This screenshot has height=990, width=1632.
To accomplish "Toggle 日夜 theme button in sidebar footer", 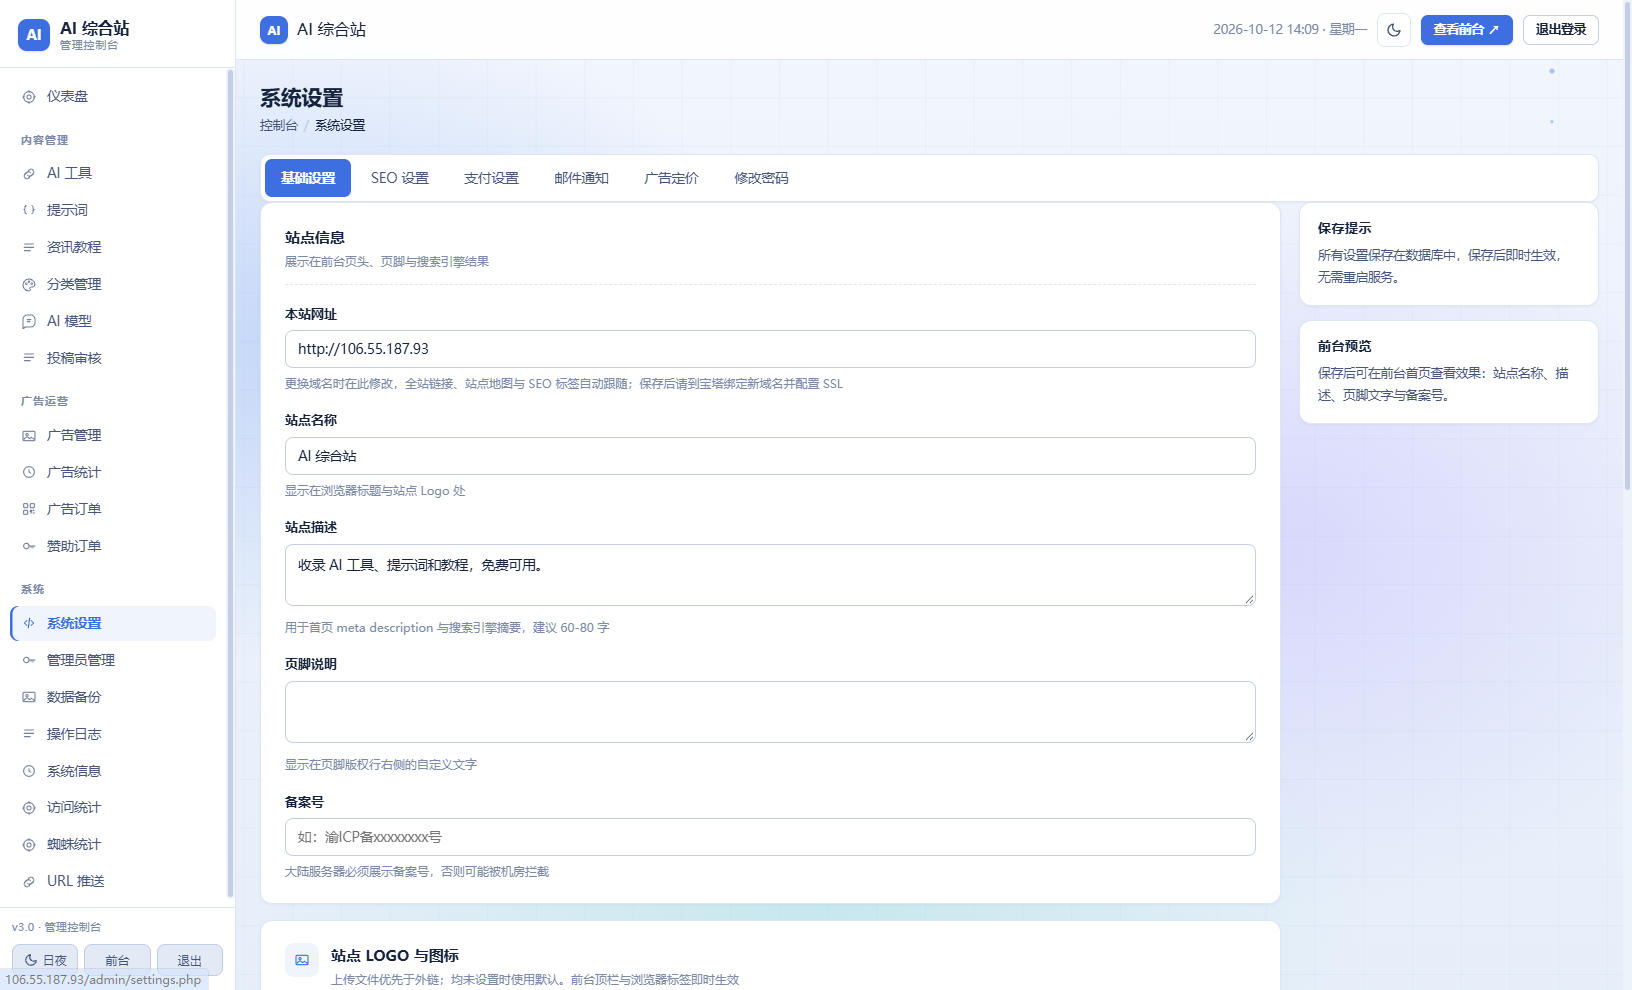I will [45, 959].
